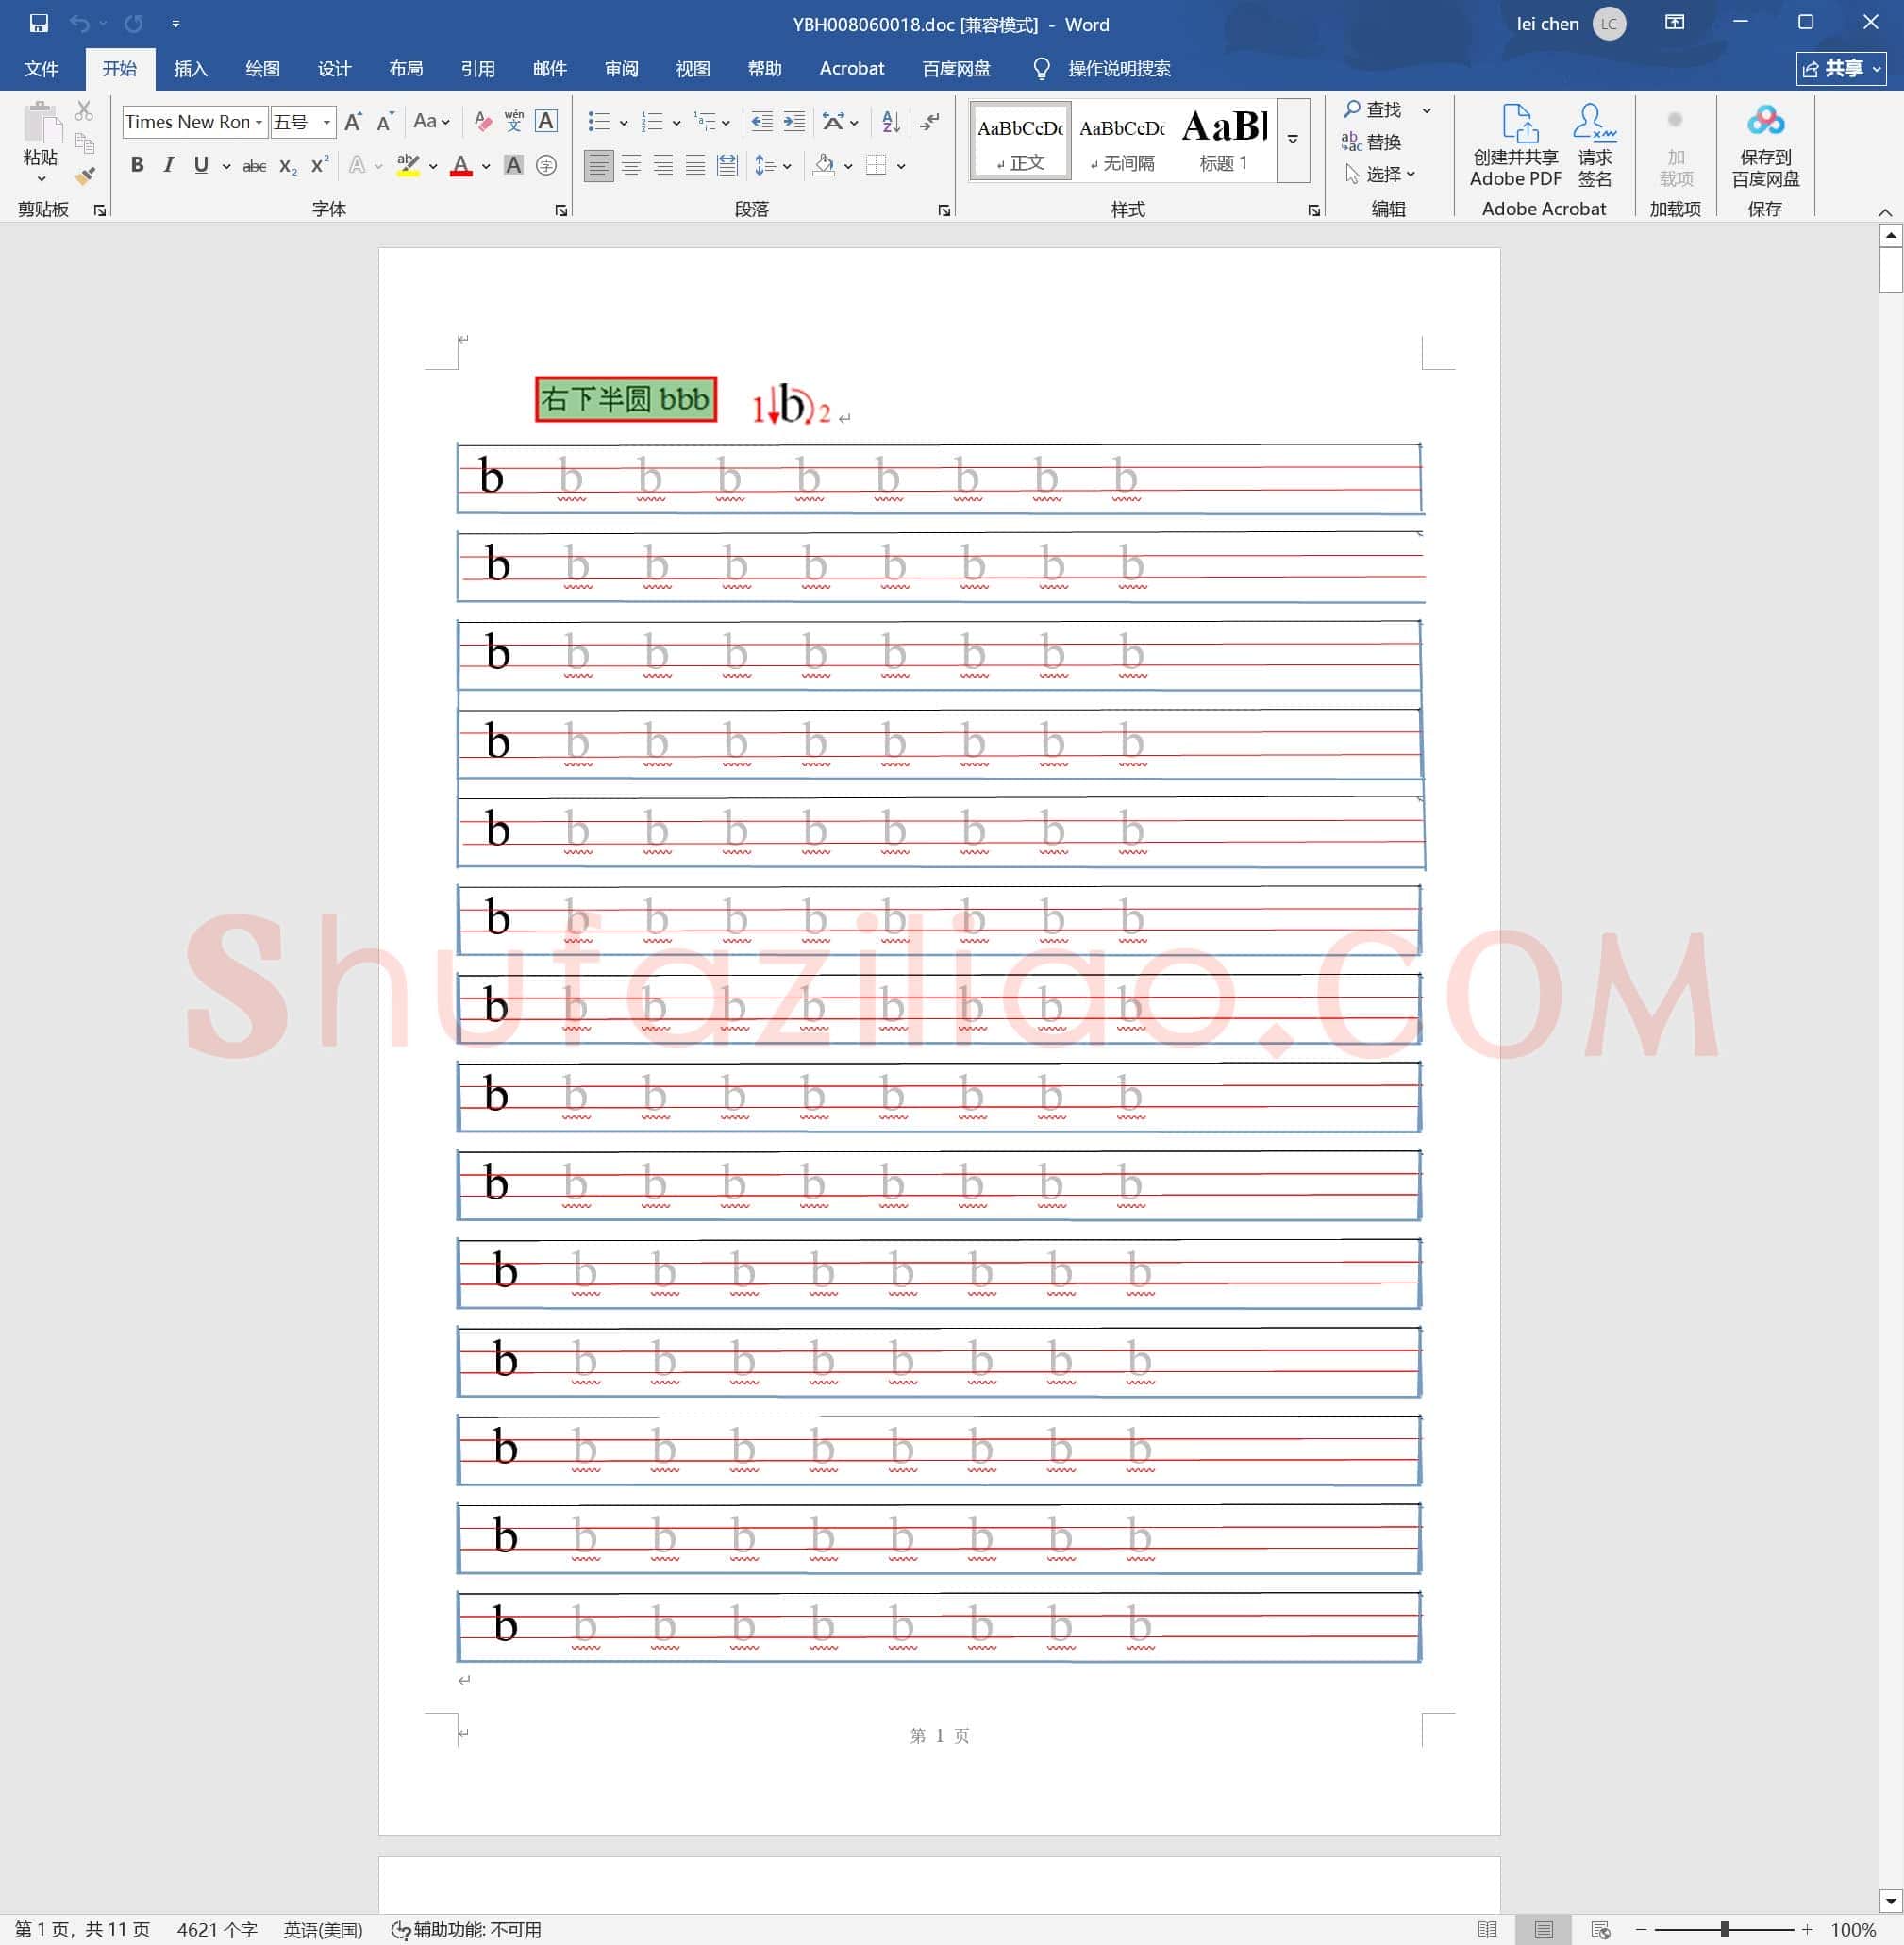The width and height of the screenshot is (1904, 1945).
Task: Click the vertical scrollbar down arrow
Action: tap(1890, 1900)
